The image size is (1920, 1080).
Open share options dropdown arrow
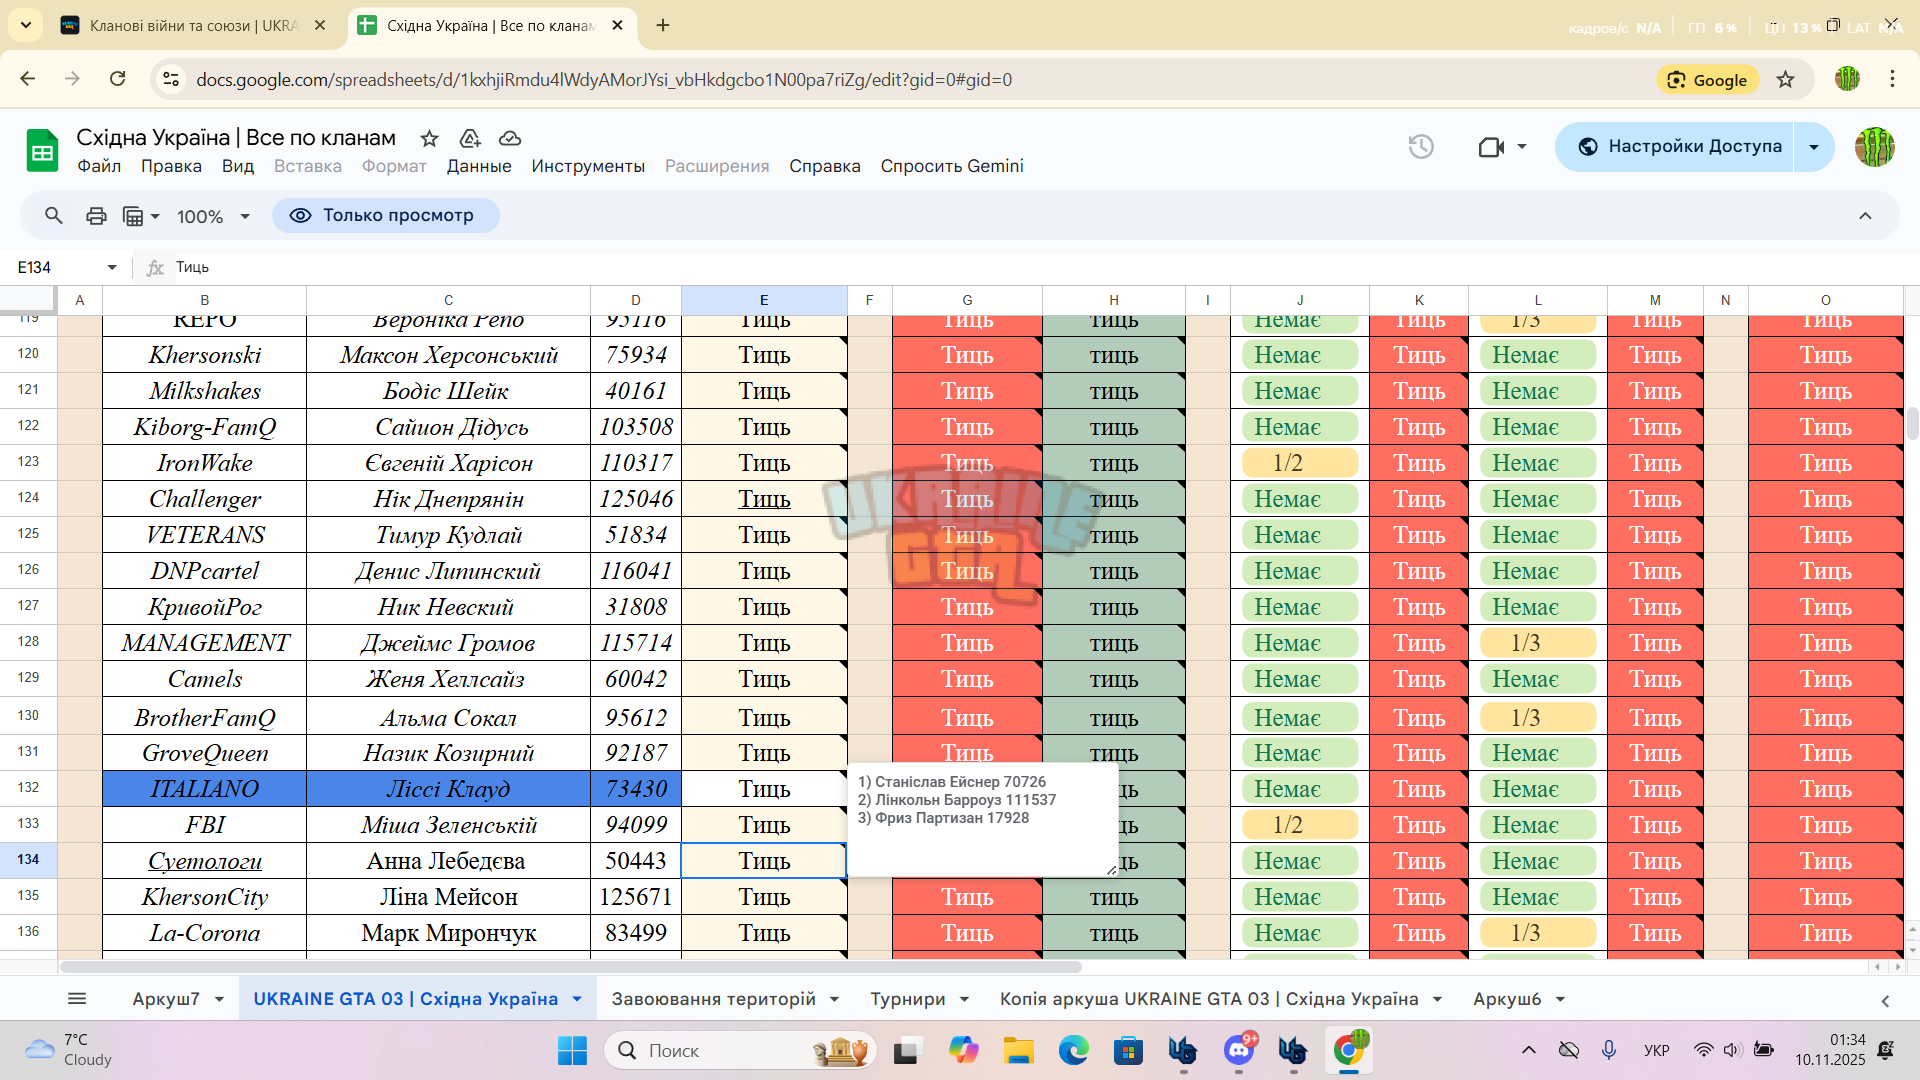click(x=1814, y=147)
